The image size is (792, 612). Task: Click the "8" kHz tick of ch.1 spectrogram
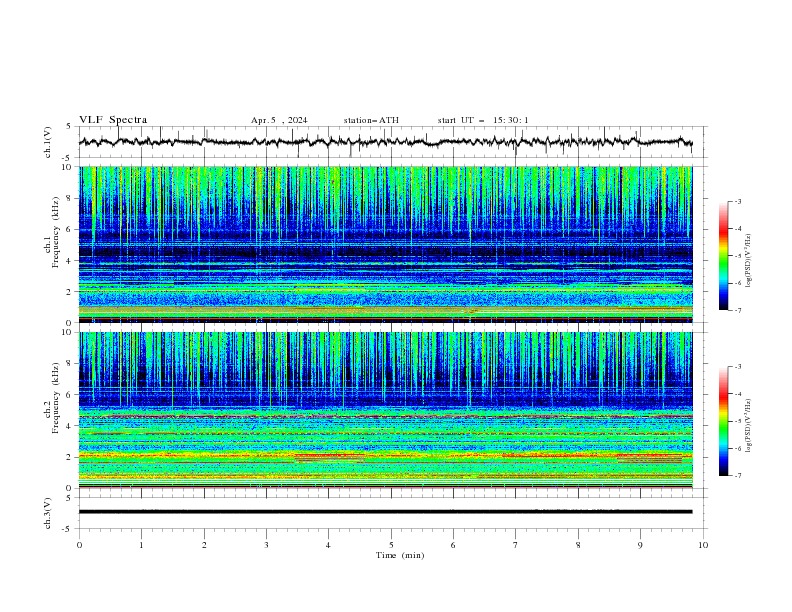coord(71,198)
